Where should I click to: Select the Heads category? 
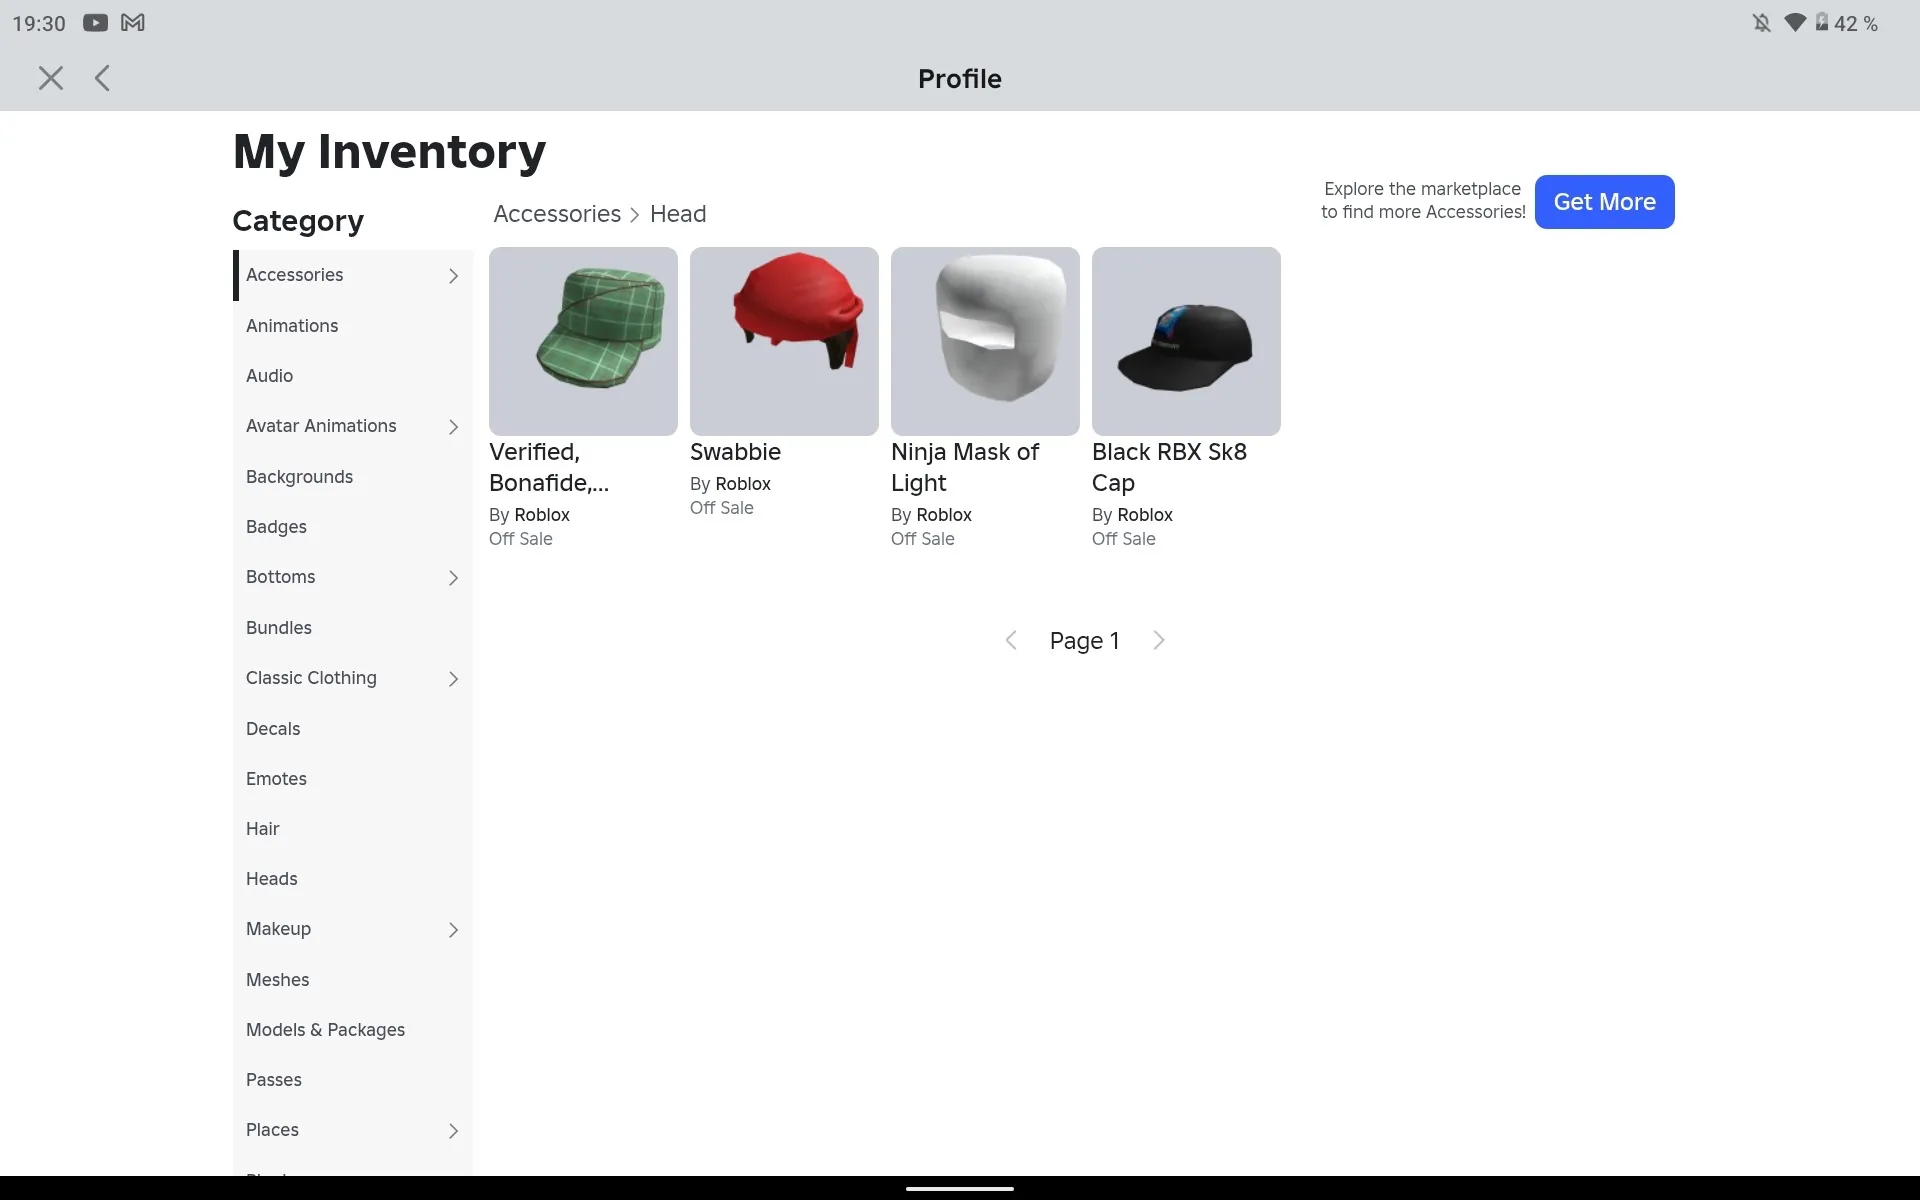[x=353, y=879]
